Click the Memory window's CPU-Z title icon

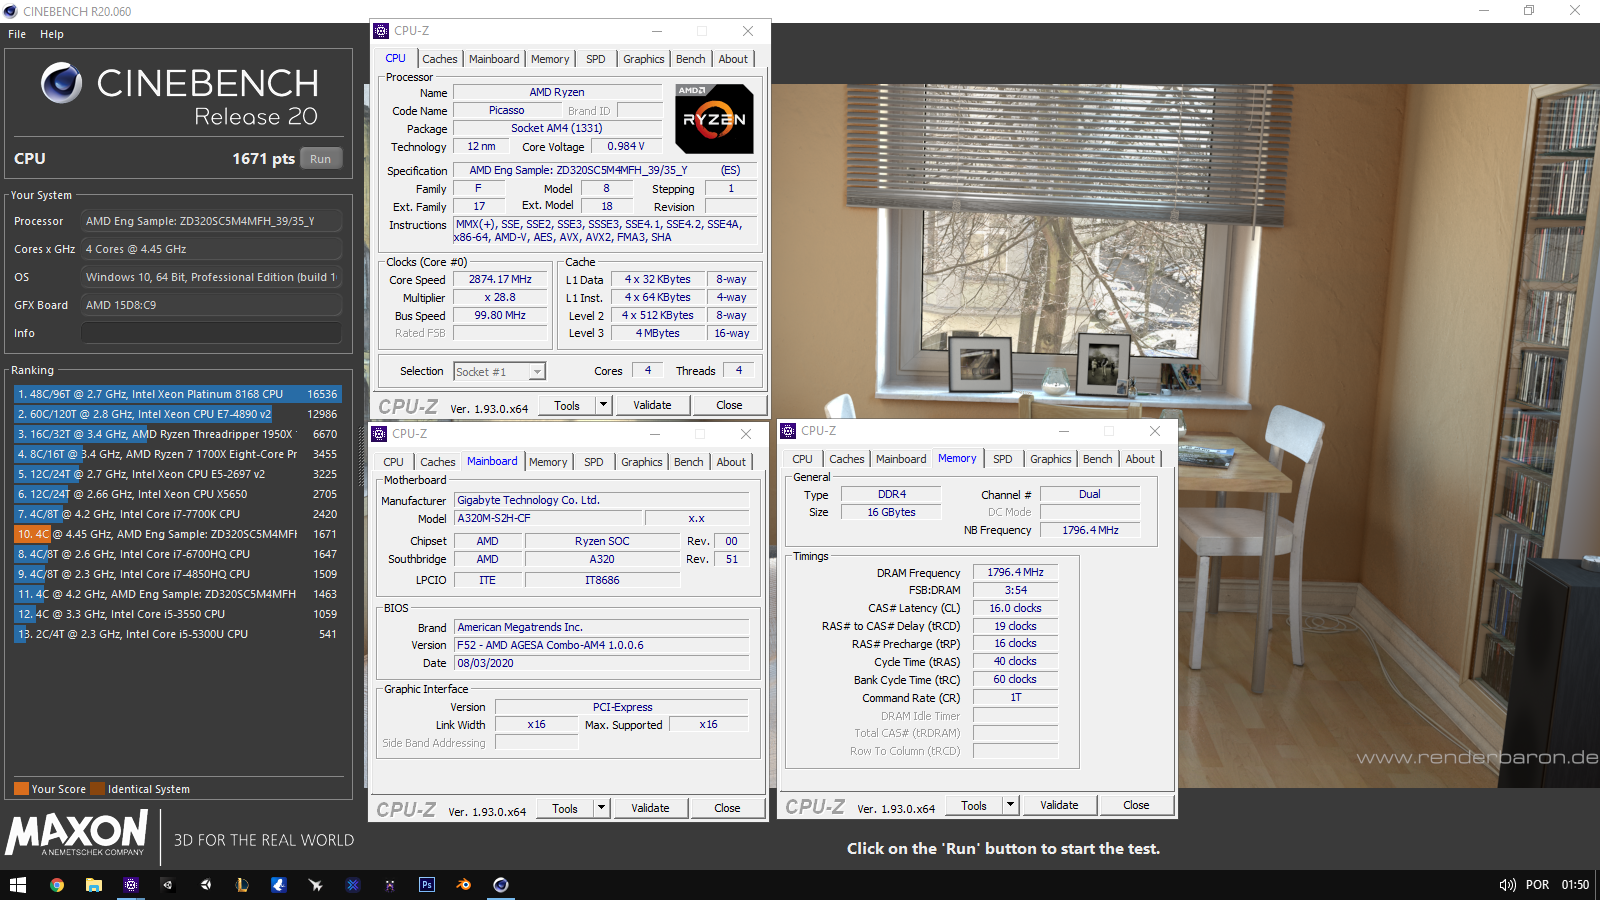[x=788, y=431]
